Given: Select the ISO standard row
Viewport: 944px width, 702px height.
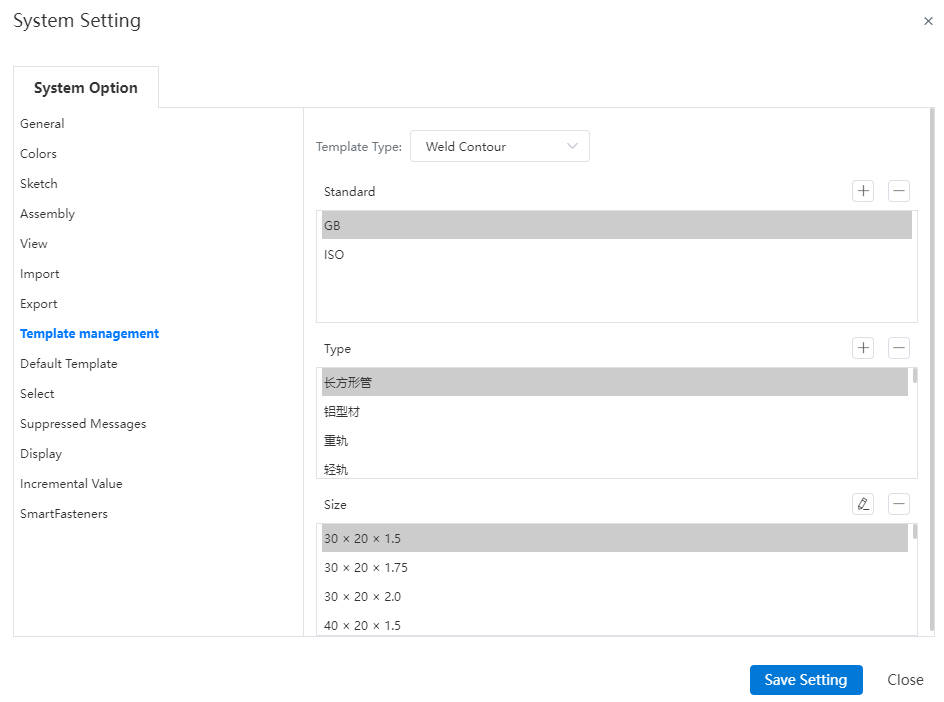Looking at the screenshot, I should (x=616, y=255).
